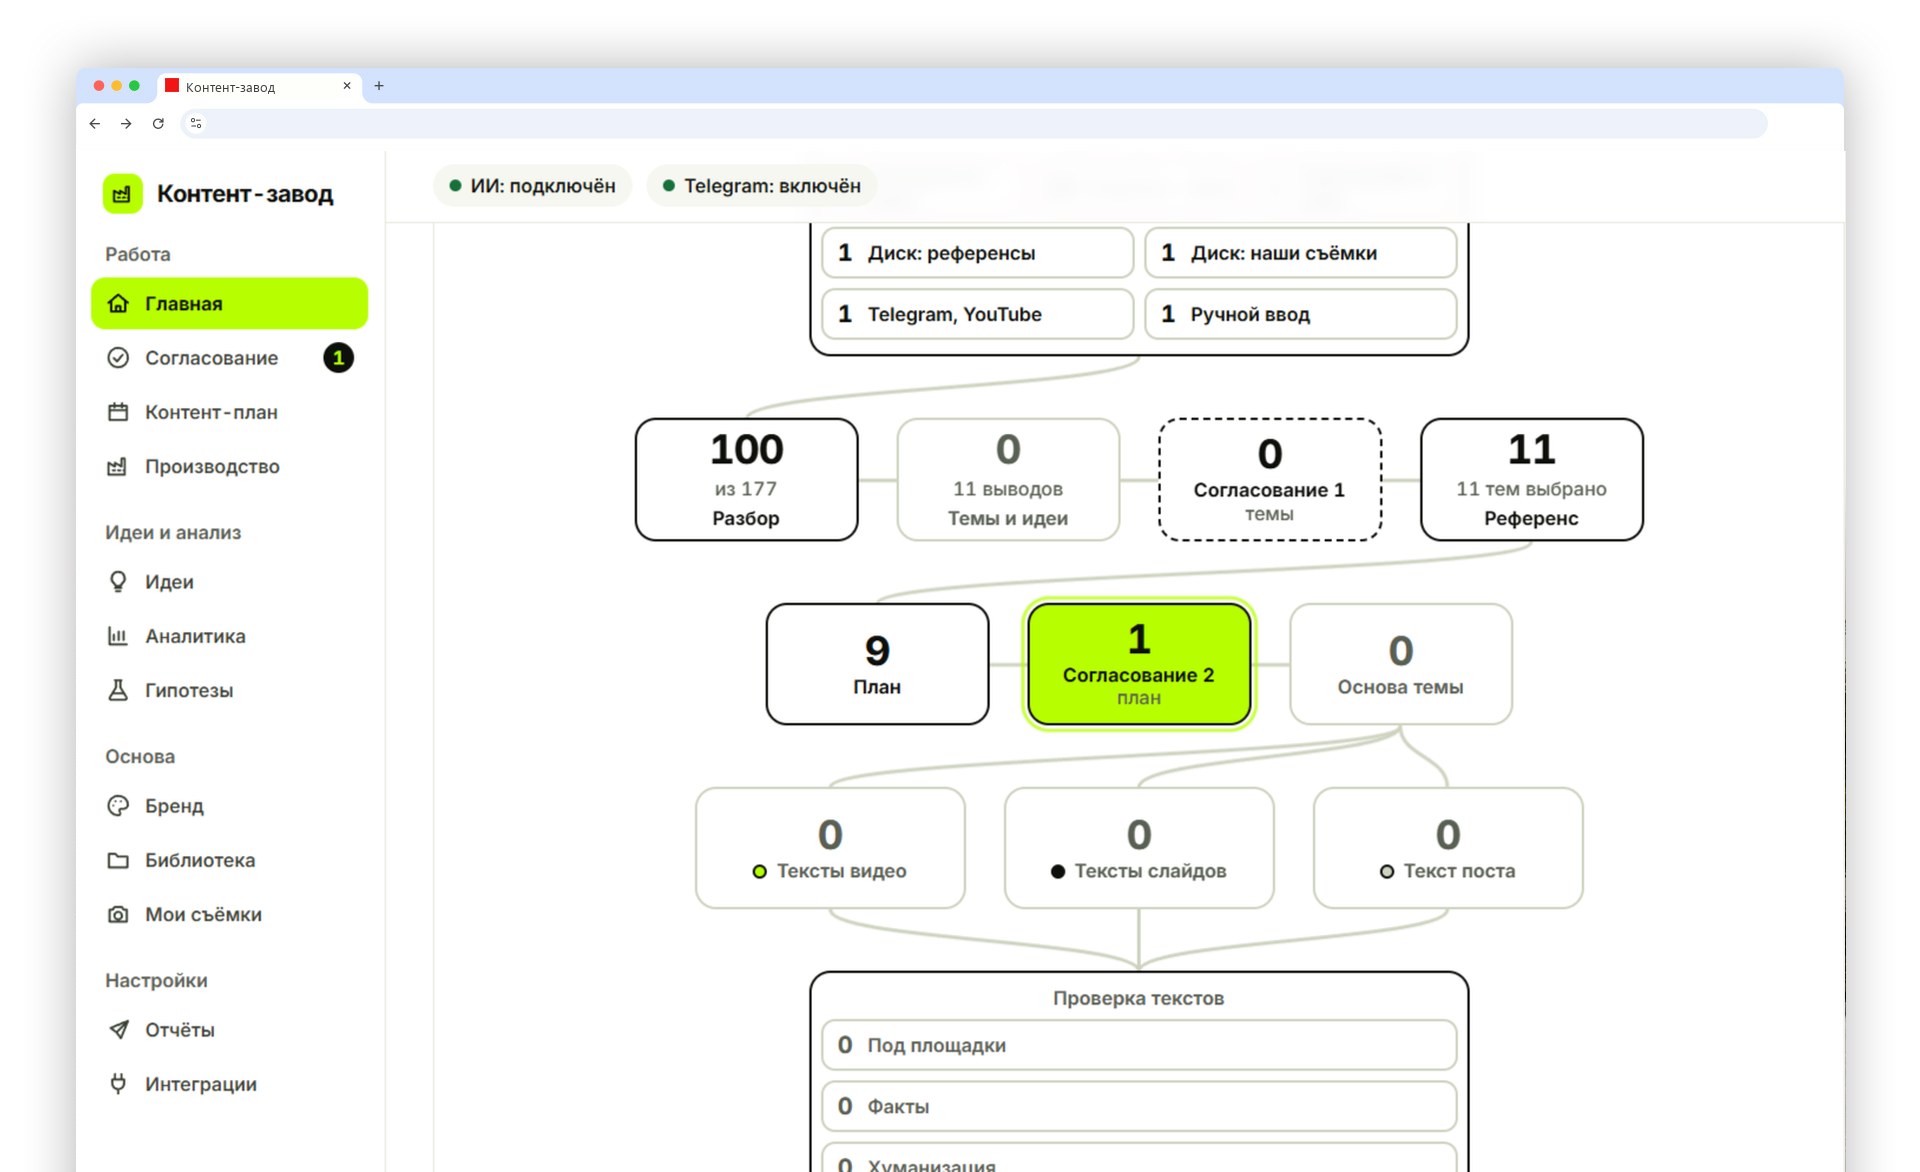Open the Основа темы card

(1401, 664)
